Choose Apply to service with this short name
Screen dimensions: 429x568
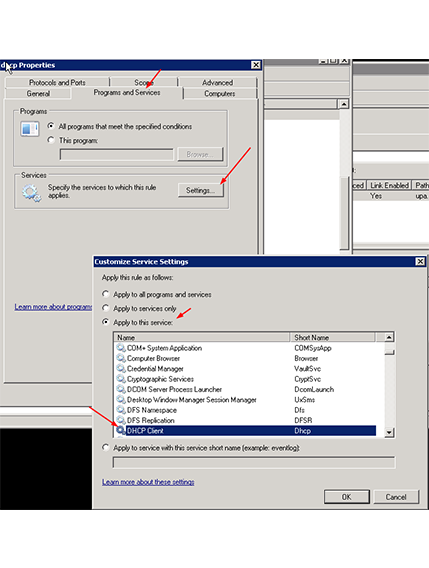click(x=105, y=447)
